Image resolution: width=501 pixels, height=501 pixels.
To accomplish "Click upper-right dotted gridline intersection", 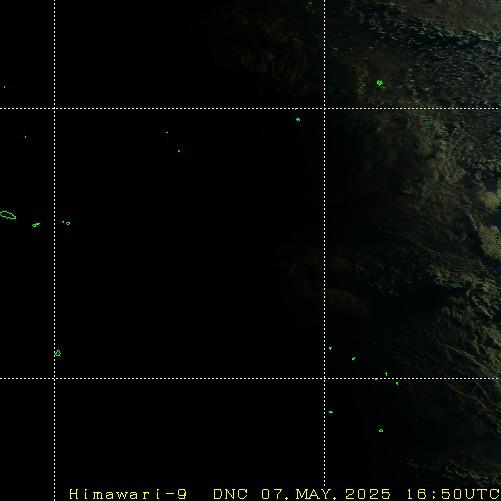I will 325,108.
